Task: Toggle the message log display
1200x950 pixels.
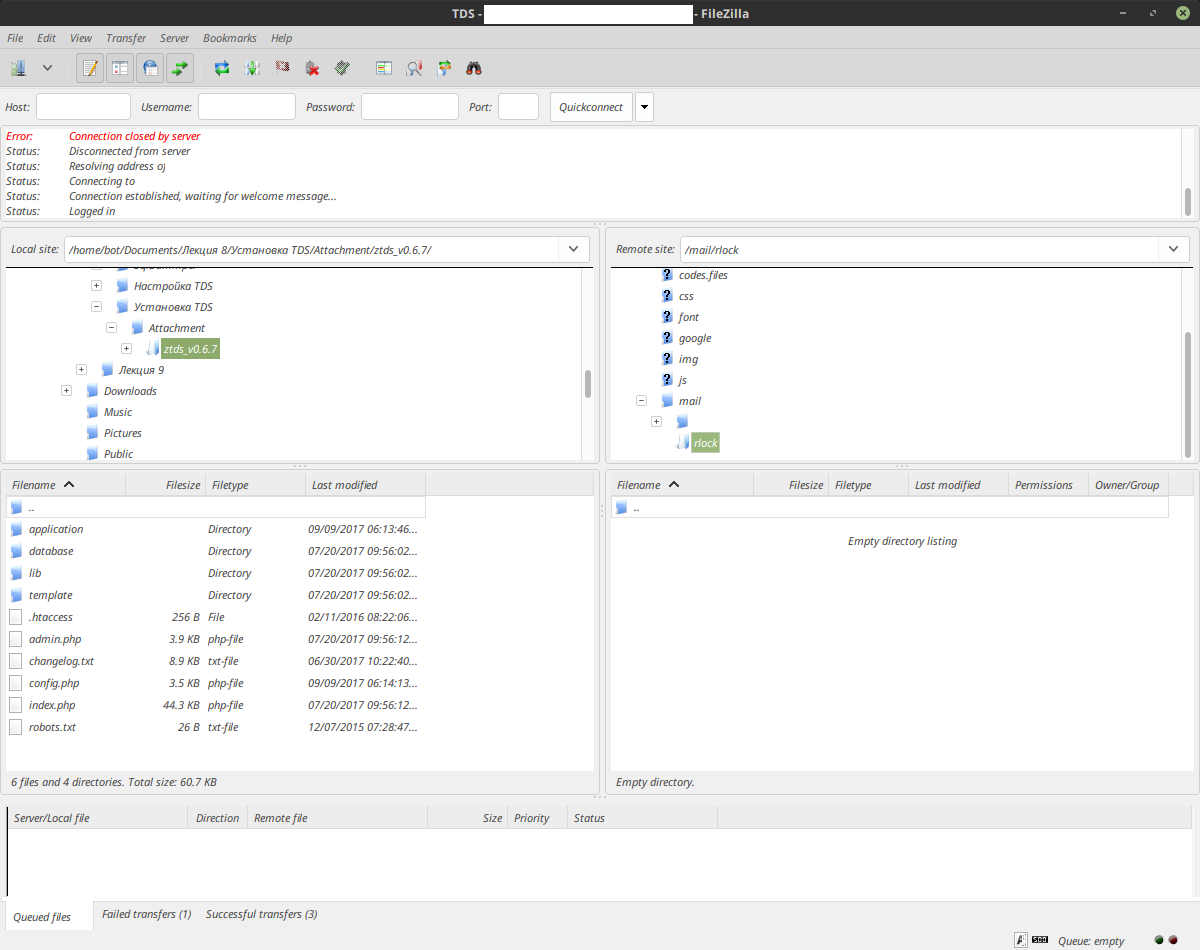Action: click(x=91, y=68)
